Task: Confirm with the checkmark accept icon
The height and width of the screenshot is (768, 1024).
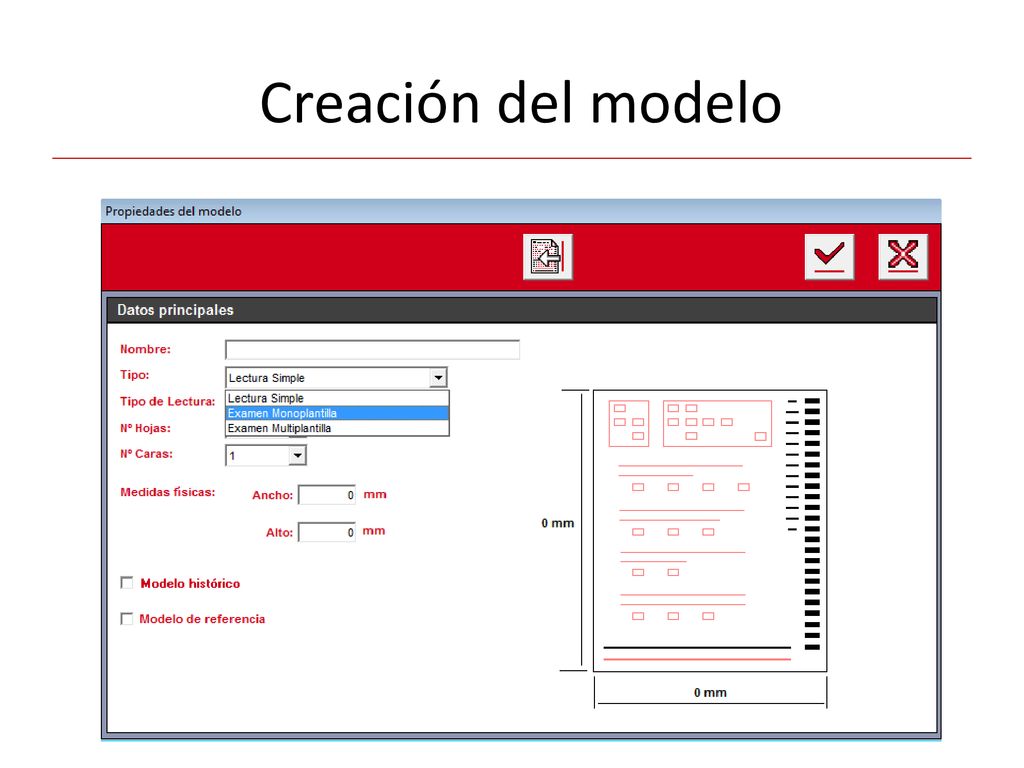Action: coord(829,257)
